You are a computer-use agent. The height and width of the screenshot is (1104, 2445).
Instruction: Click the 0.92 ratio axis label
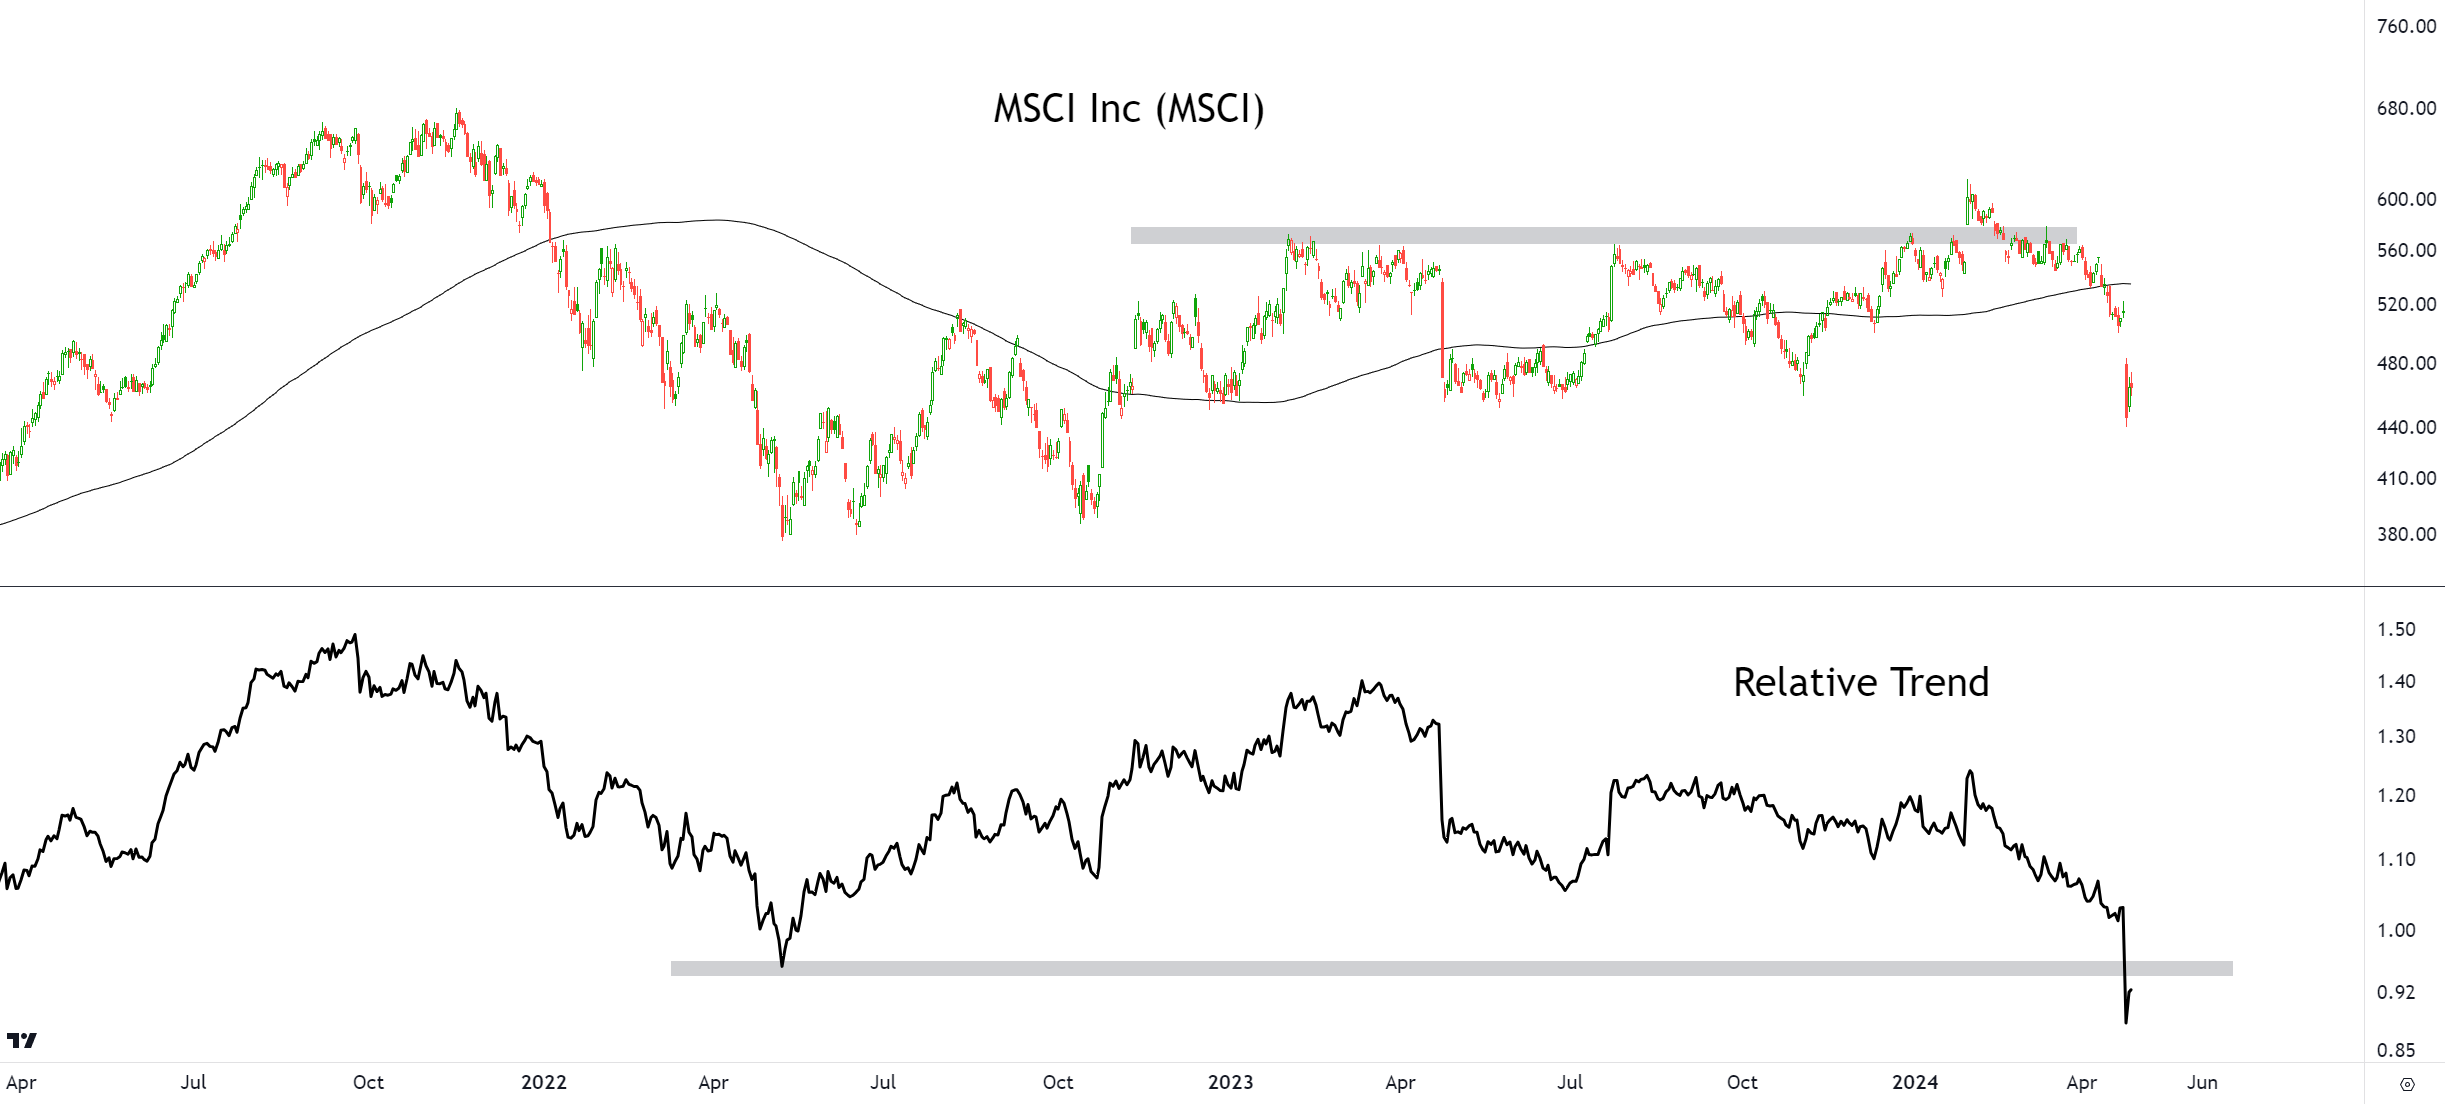2396,992
